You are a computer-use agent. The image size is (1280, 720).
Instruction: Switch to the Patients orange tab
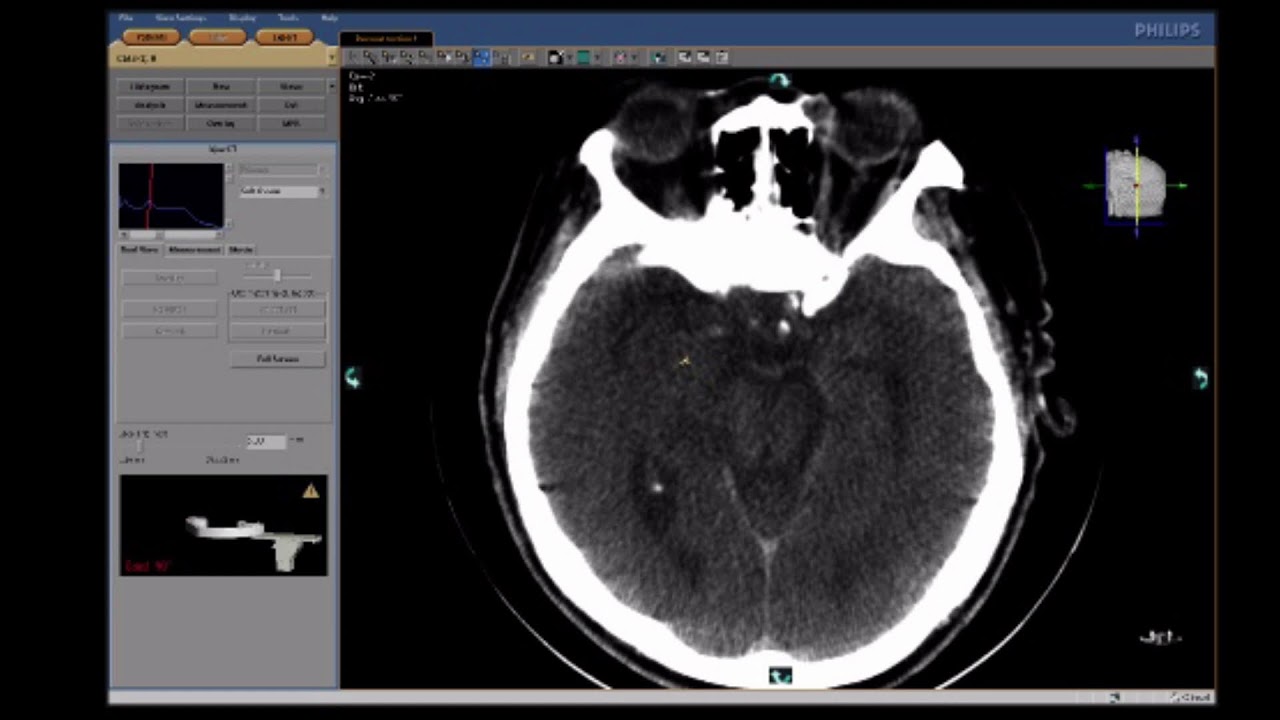click(x=151, y=37)
